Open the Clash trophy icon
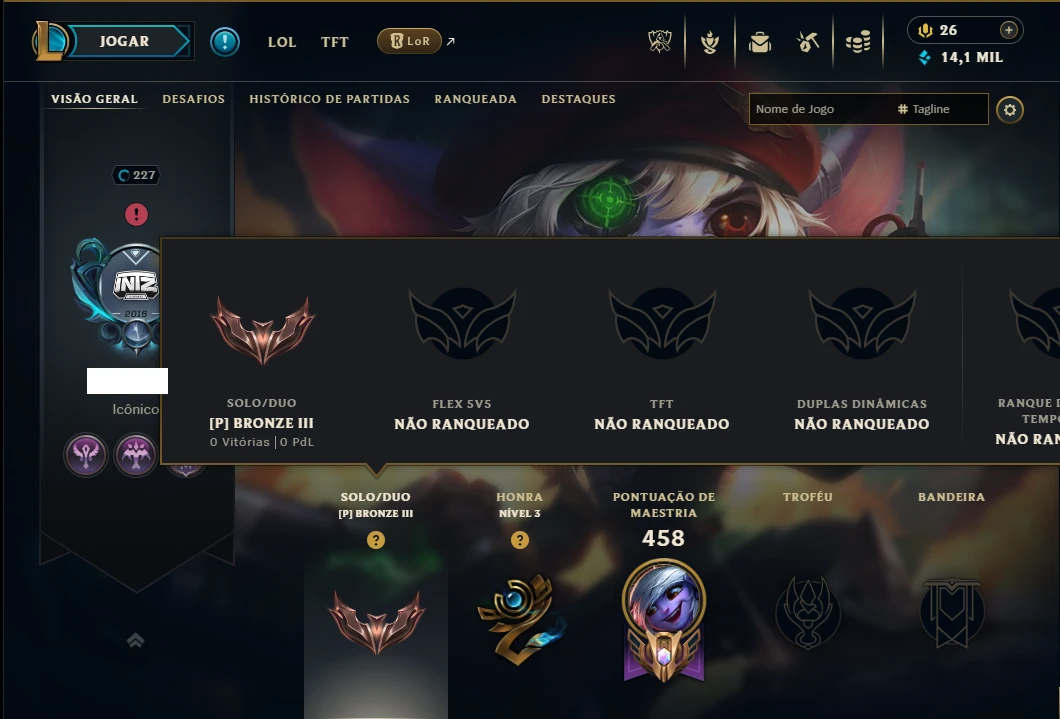This screenshot has width=1060, height=719. click(x=660, y=42)
